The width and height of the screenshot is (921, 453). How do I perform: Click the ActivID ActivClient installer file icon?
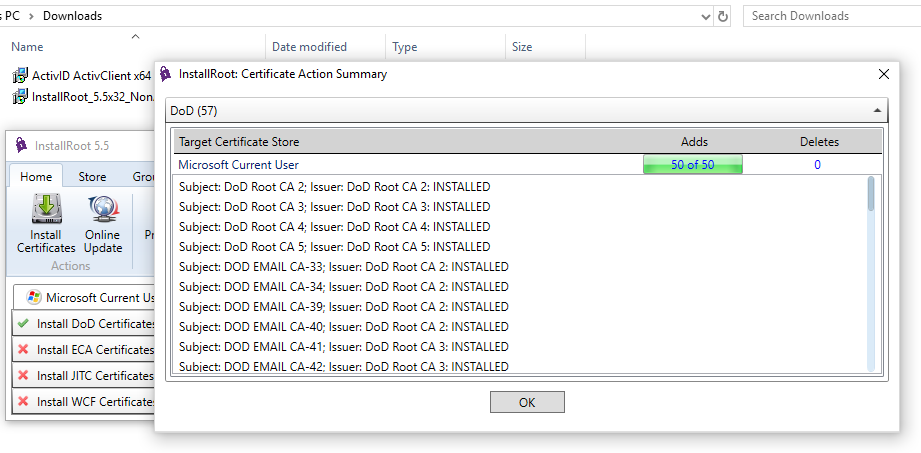[20, 75]
